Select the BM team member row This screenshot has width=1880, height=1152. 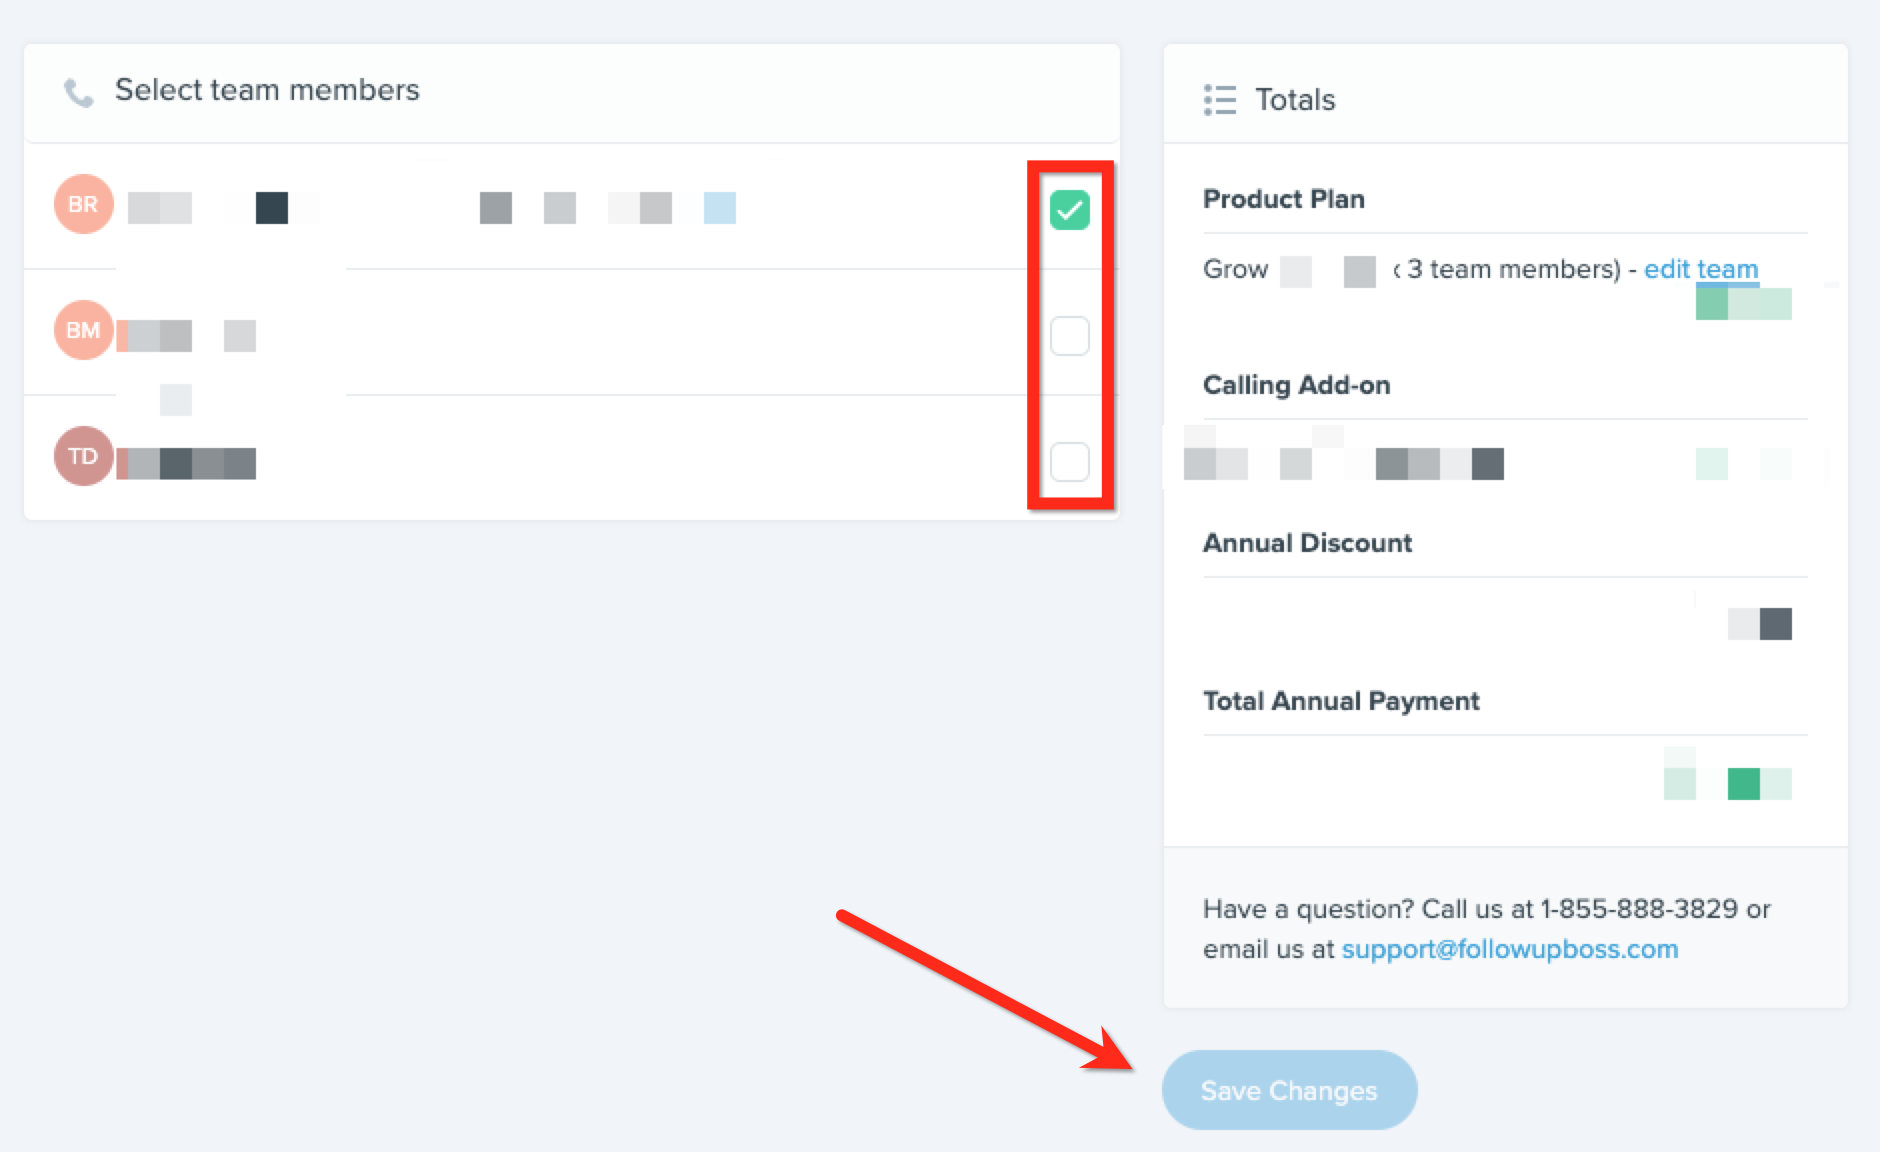[x=572, y=332]
